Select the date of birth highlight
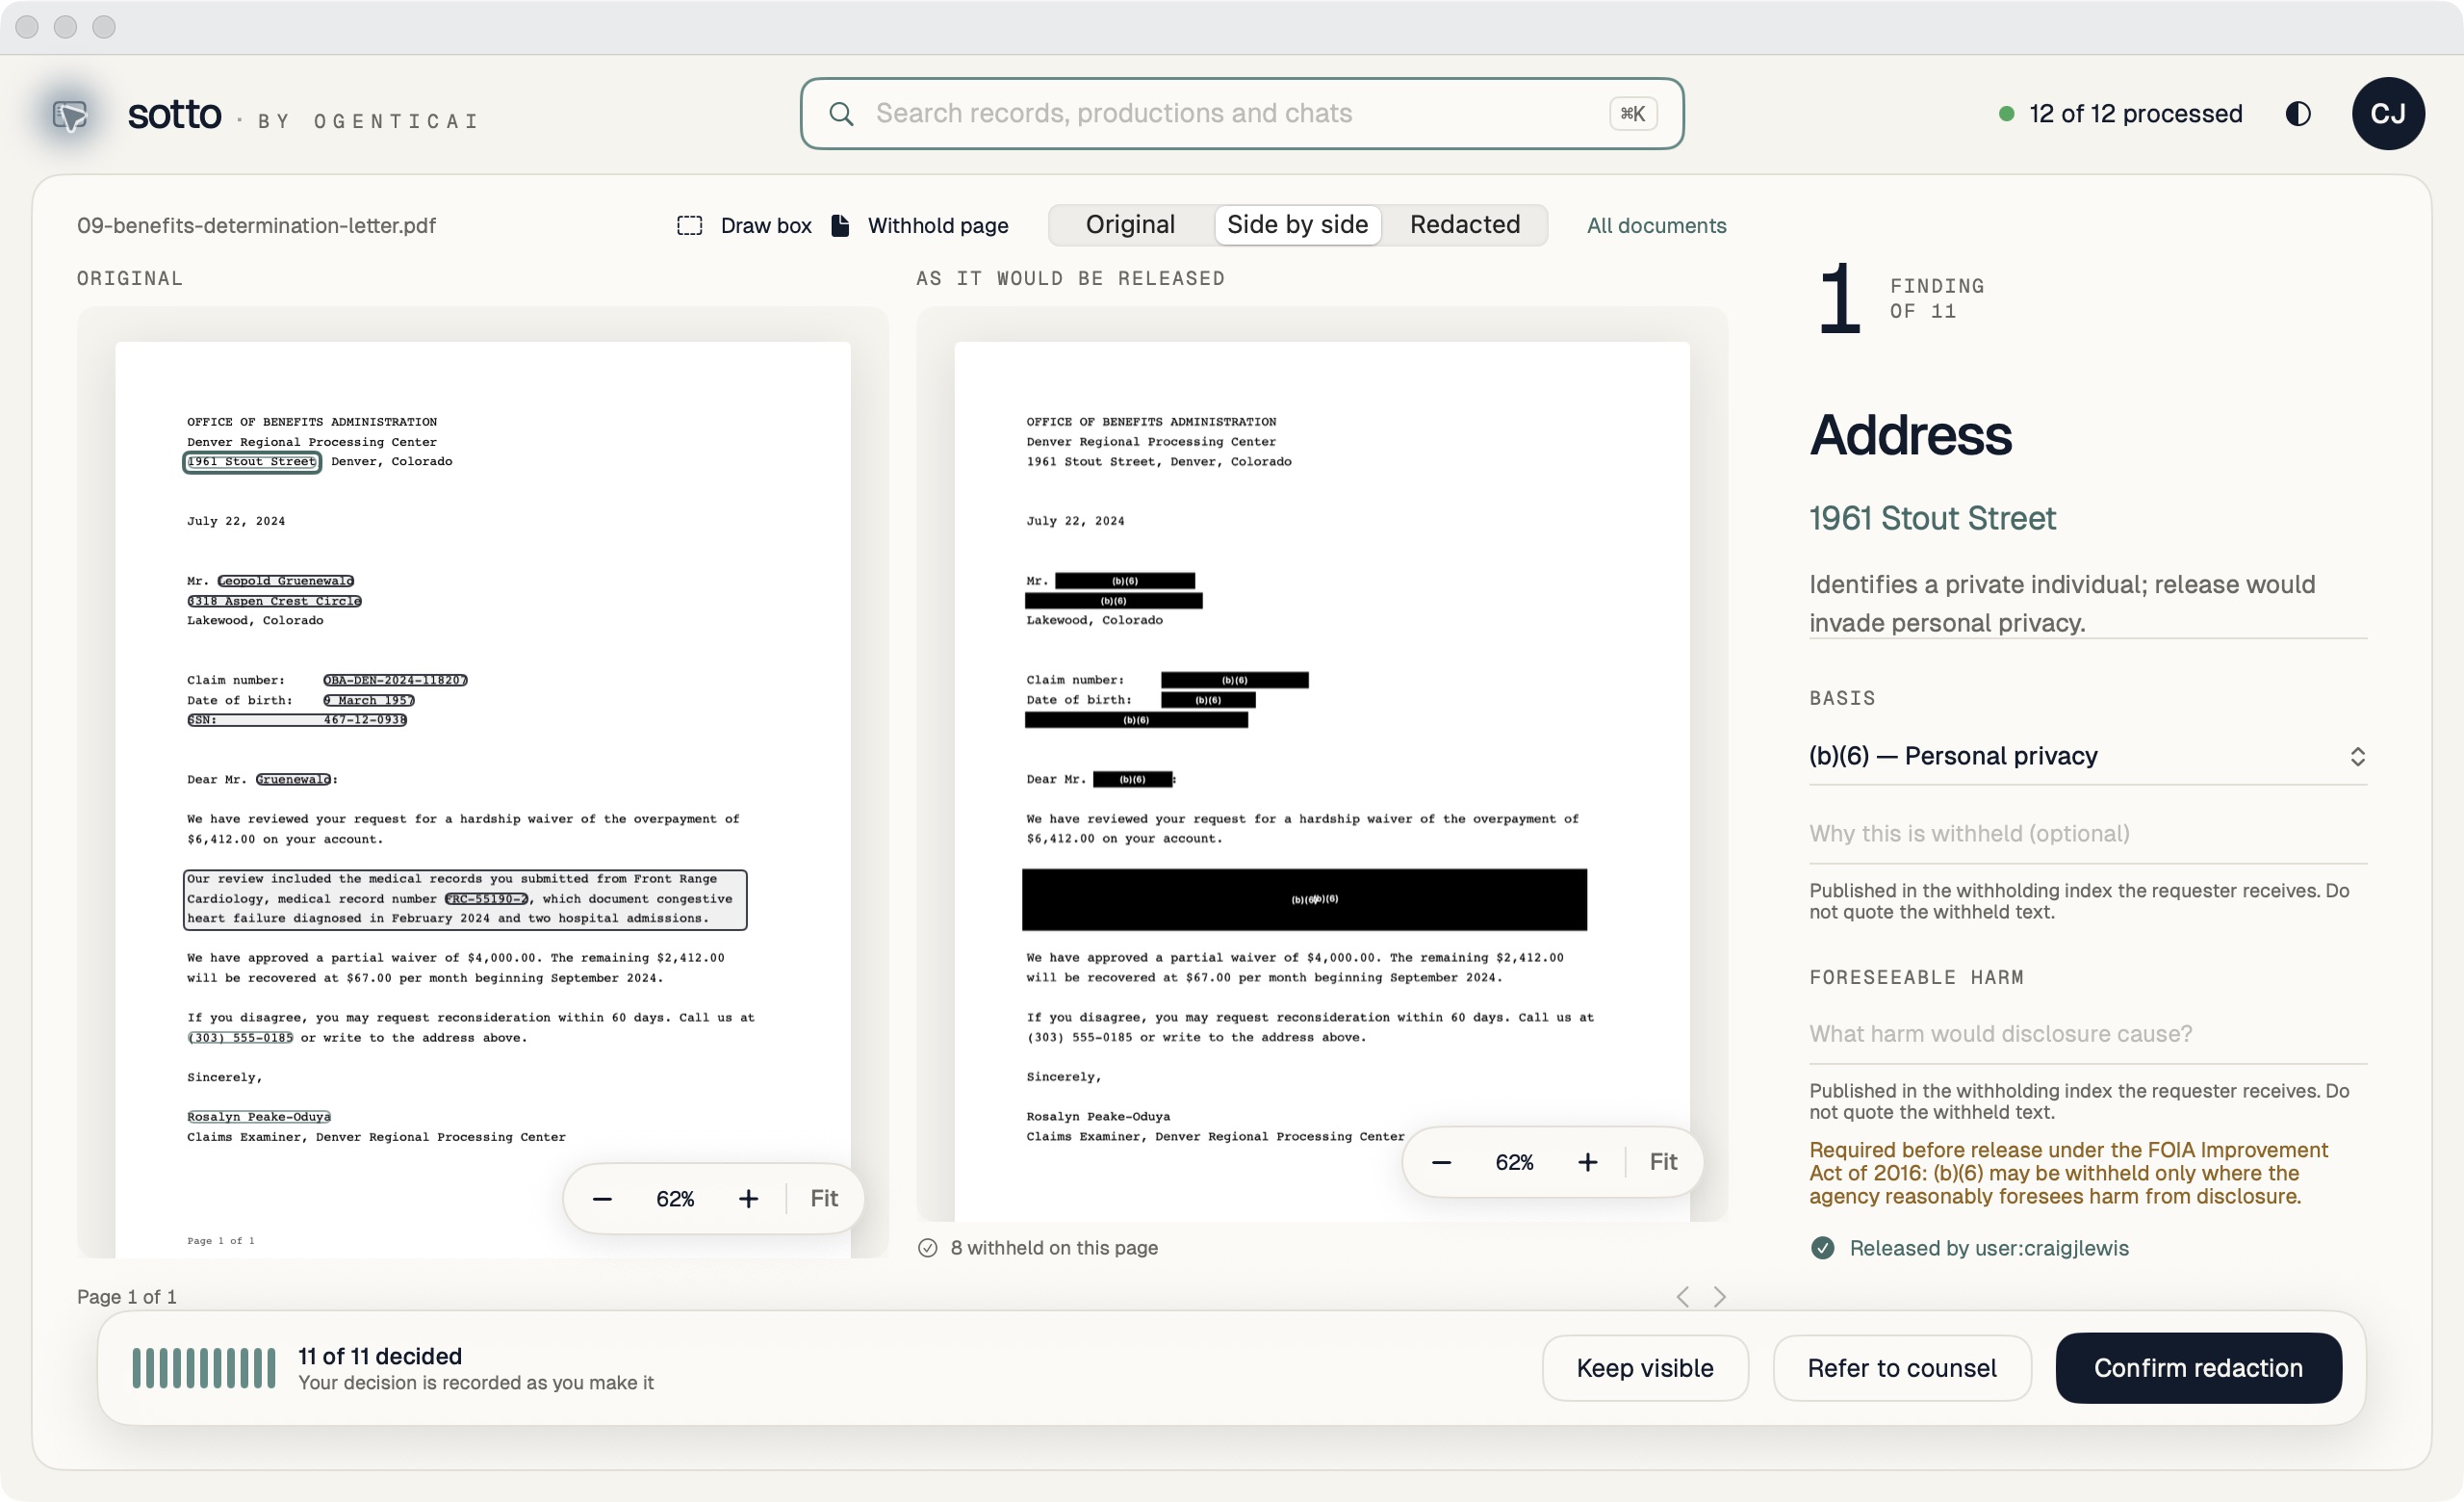Screen dimensions: 2464x1502 tap(368, 700)
